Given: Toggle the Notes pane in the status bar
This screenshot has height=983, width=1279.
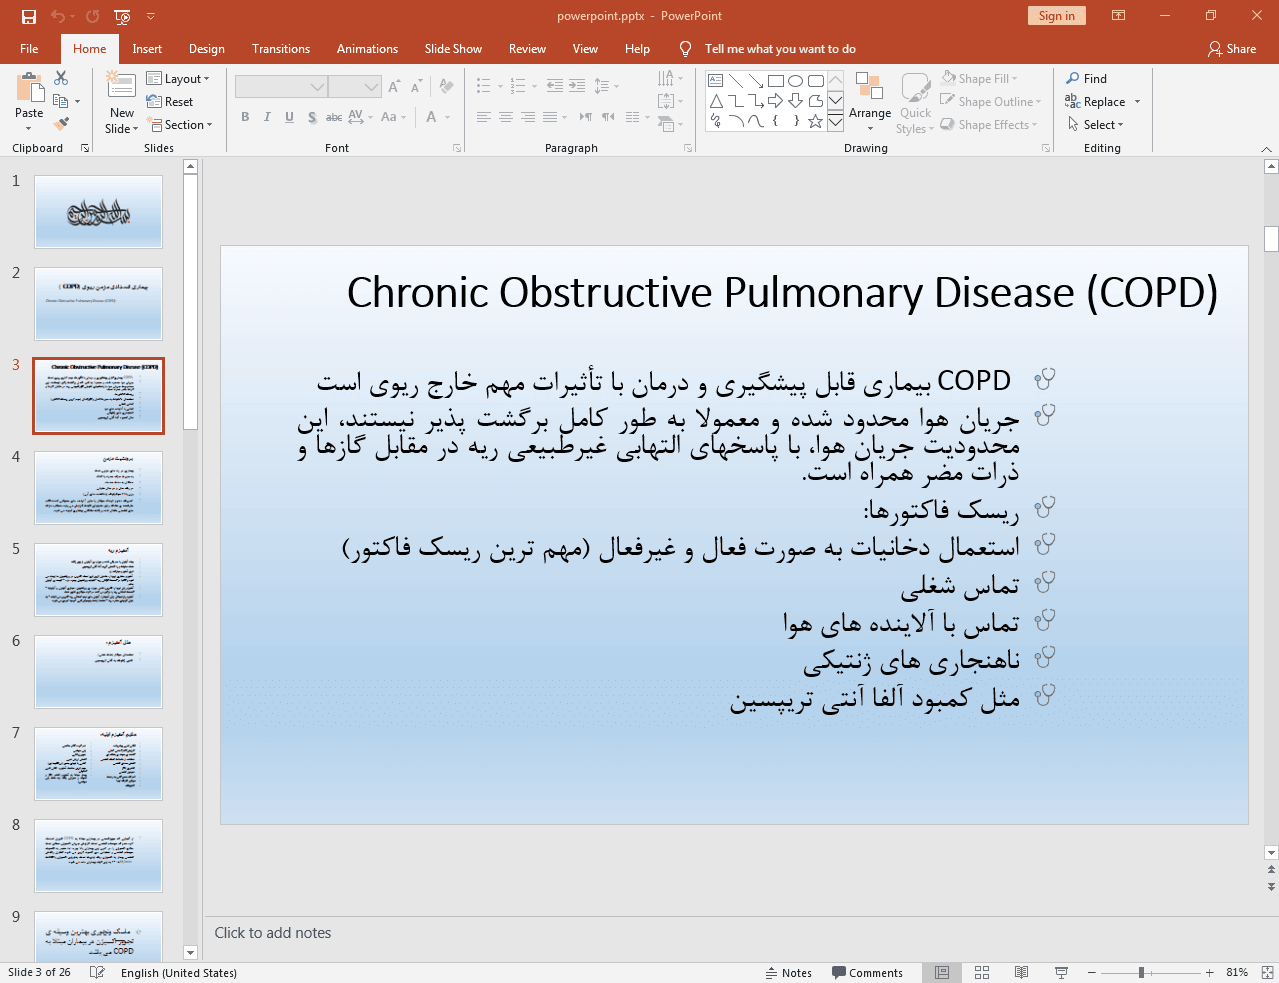Looking at the screenshot, I should (788, 972).
